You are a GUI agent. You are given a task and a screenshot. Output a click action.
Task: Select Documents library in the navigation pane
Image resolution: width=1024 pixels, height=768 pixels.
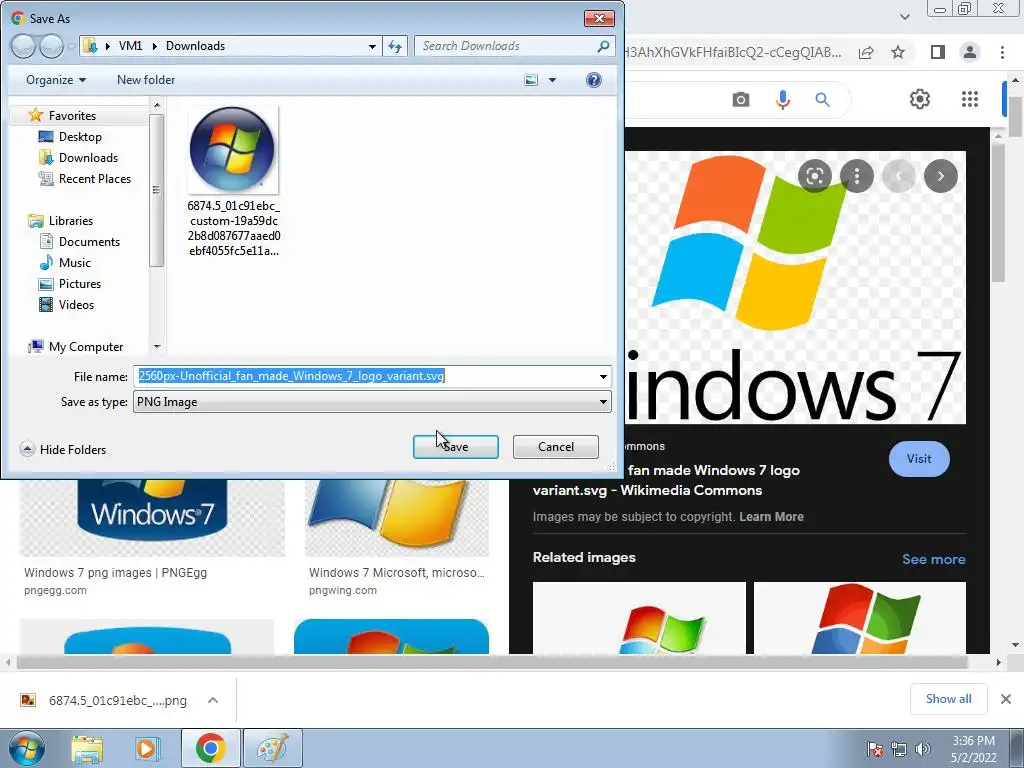(89, 242)
